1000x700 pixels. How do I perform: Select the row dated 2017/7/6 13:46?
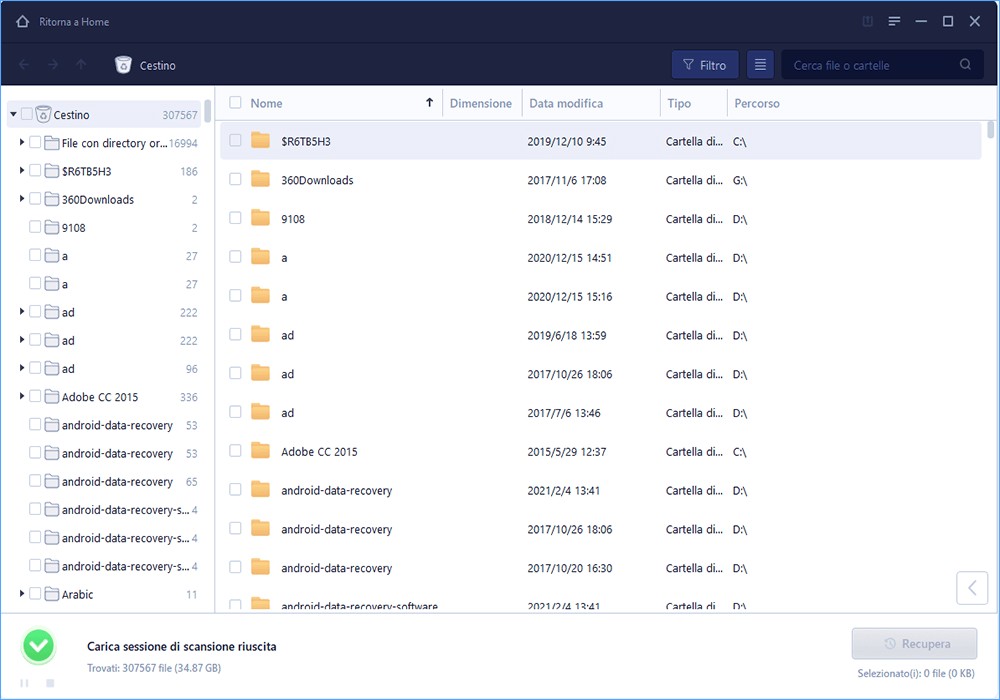[600, 412]
